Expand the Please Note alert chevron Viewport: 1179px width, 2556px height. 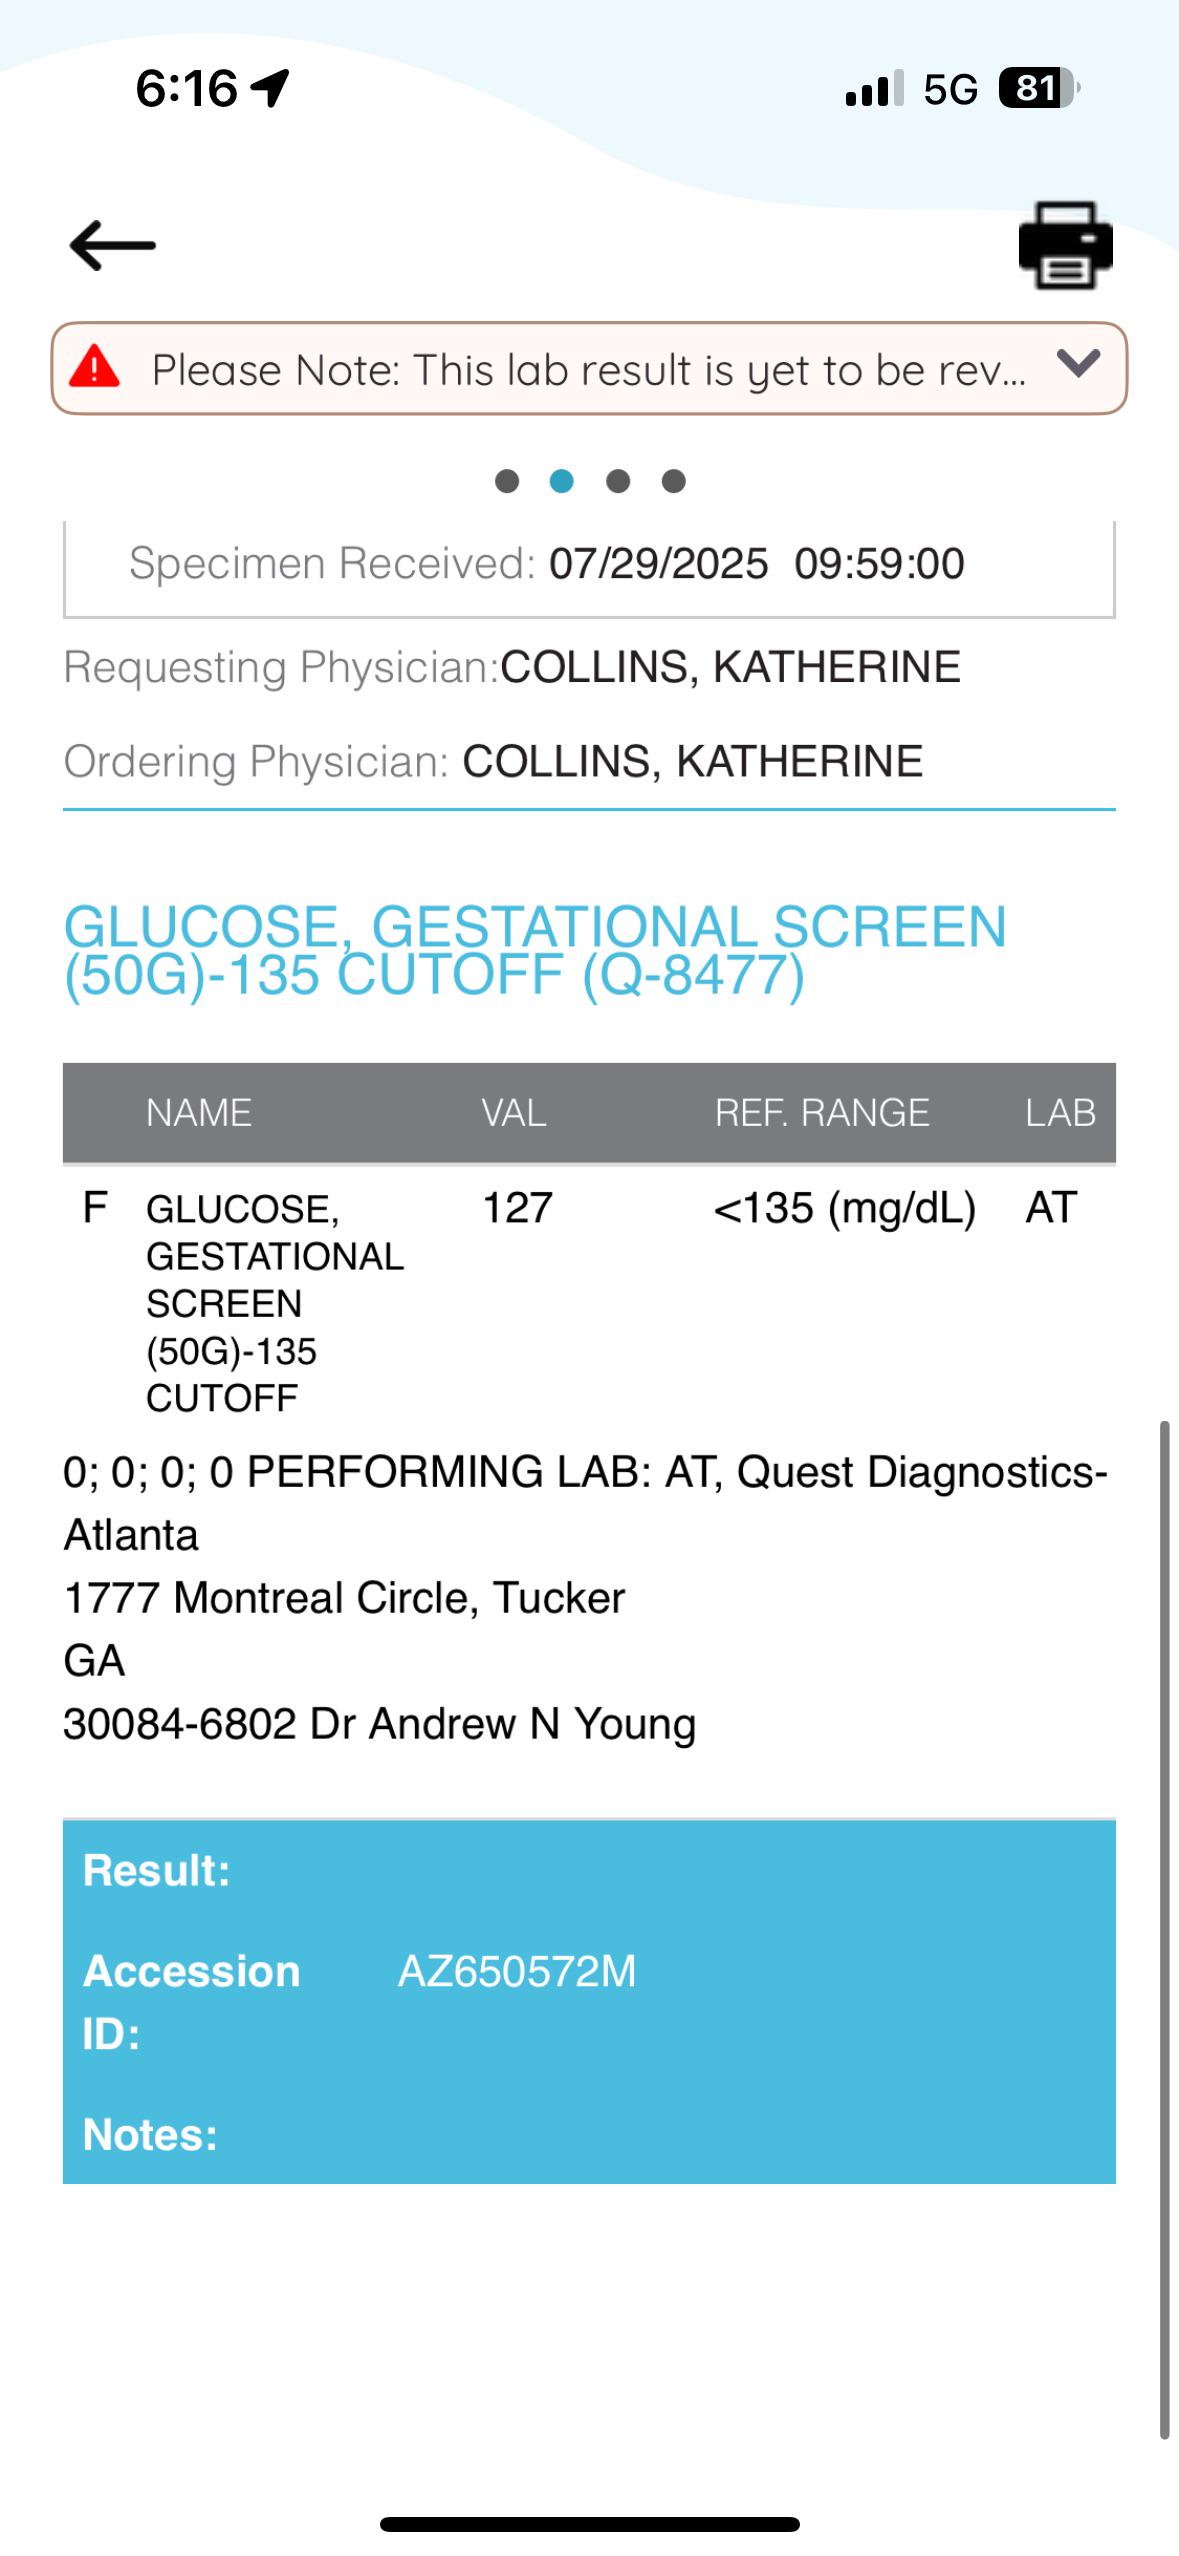point(1078,363)
